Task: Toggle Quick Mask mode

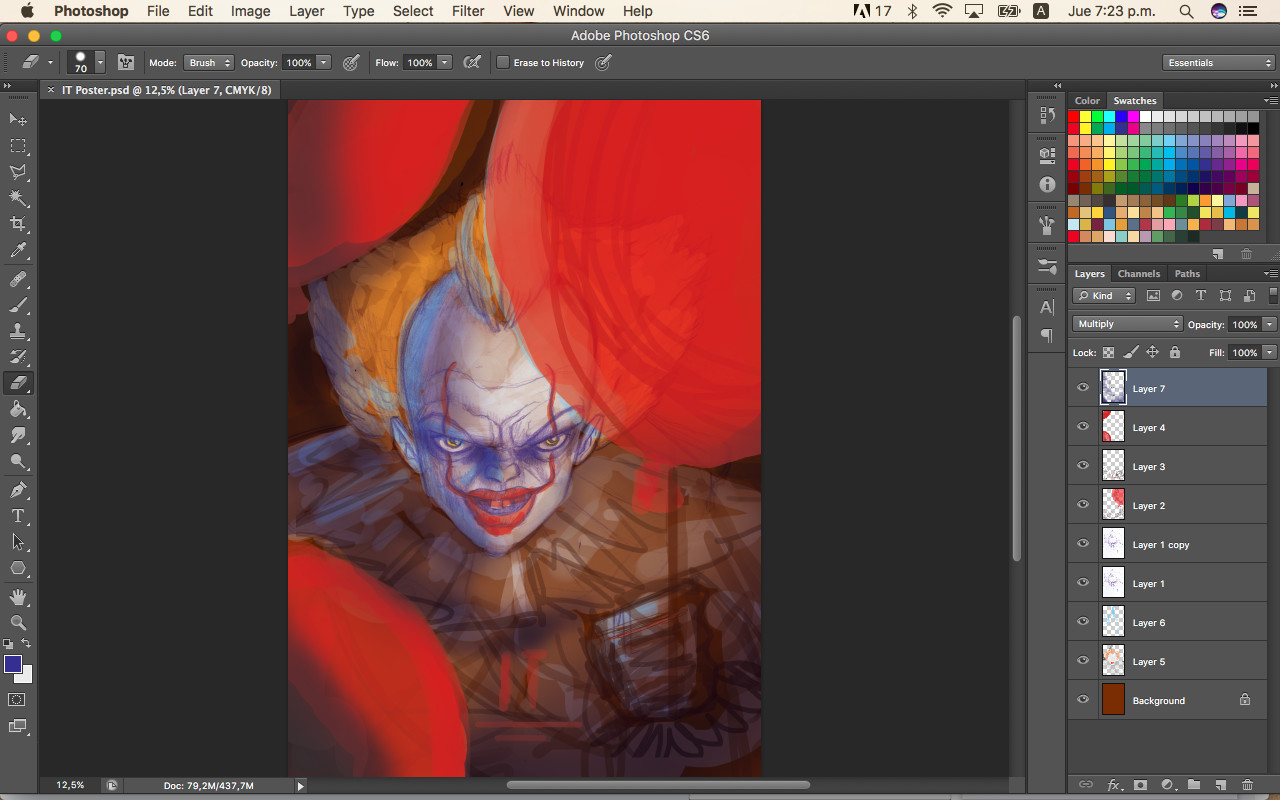Action: click(18, 699)
